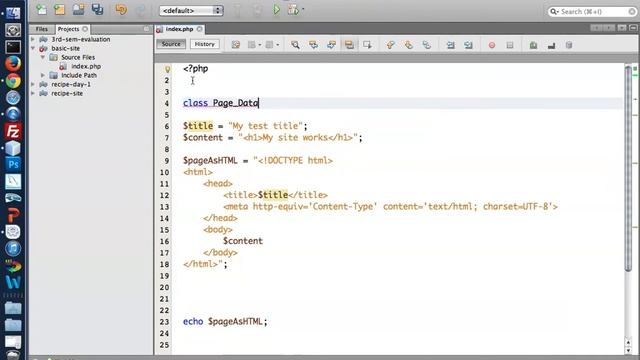Open Photoshop from the dock
Screen dimensions: 640x360
pos(13,164)
